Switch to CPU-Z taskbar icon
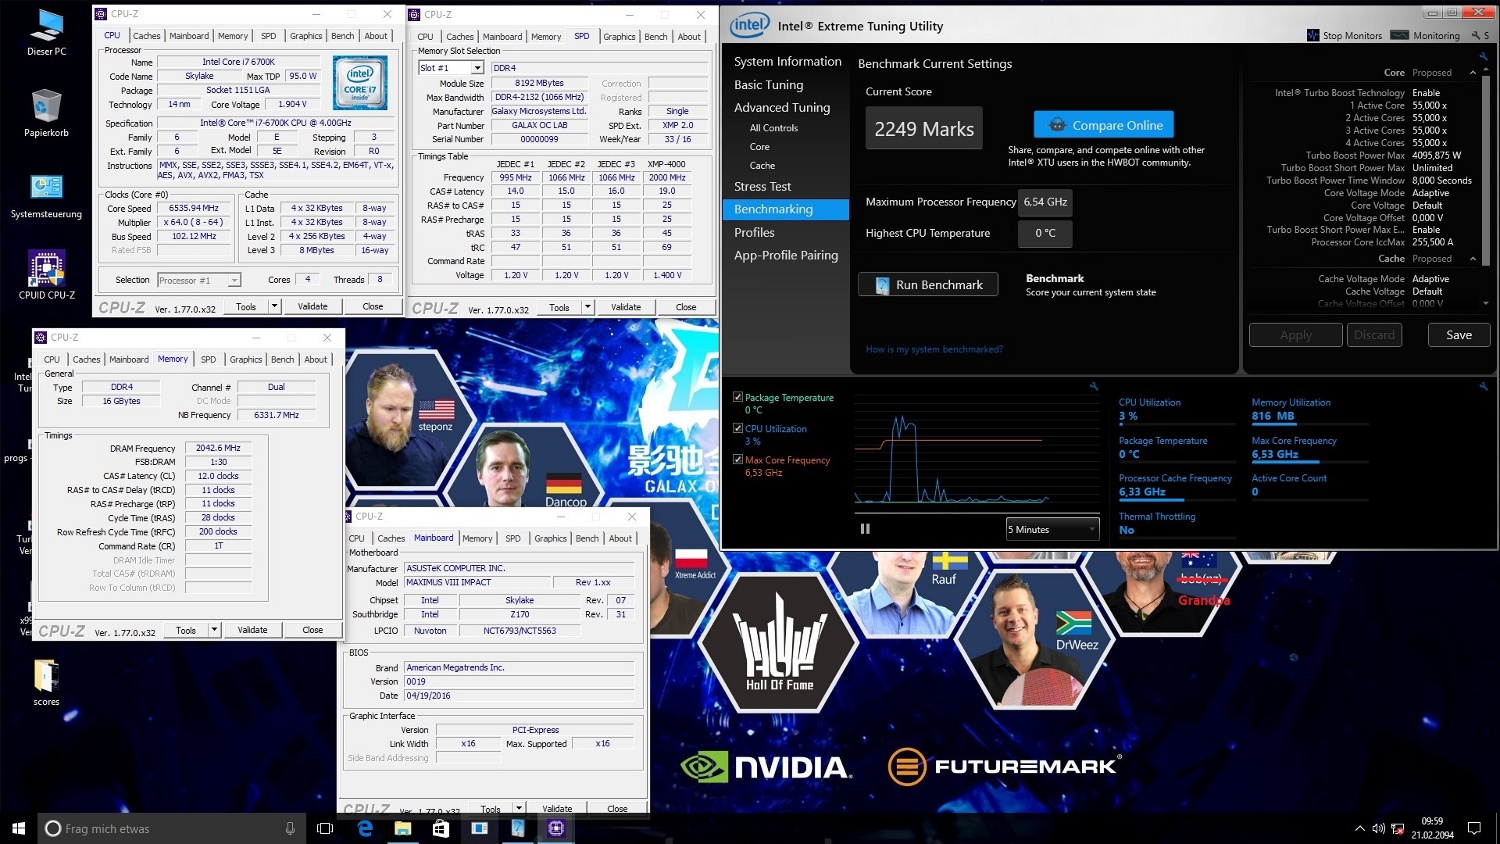Image resolution: width=1500 pixels, height=844 pixels. tap(556, 828)
